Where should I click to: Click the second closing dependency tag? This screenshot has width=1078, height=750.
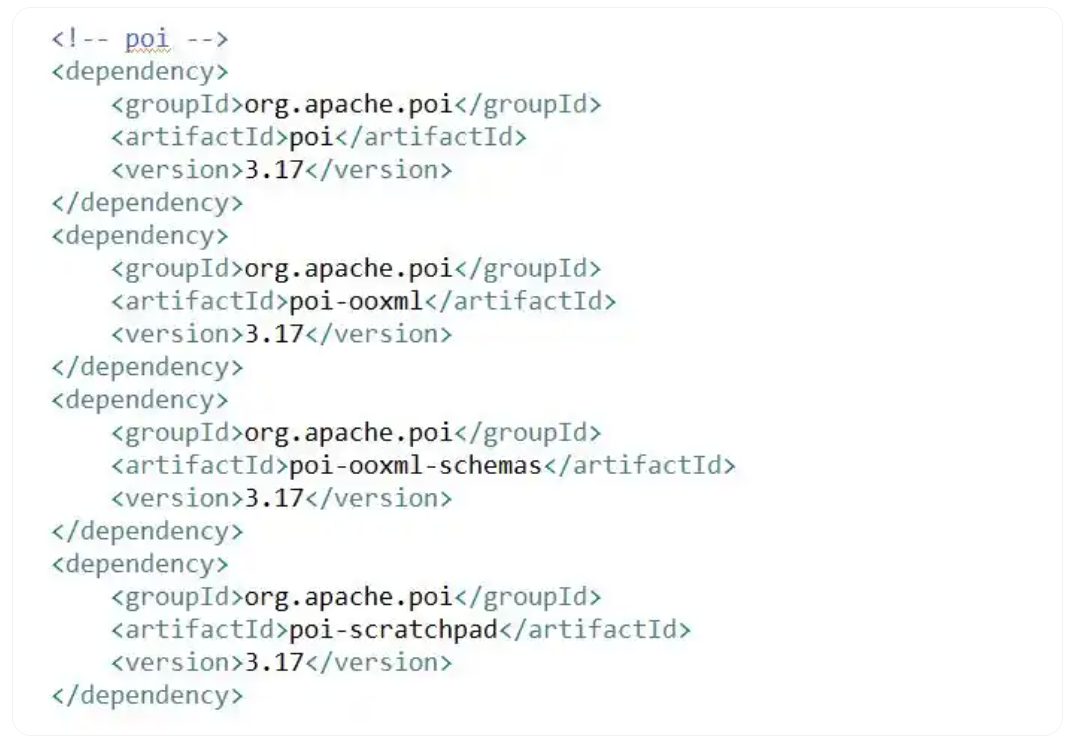pos(147,367)
